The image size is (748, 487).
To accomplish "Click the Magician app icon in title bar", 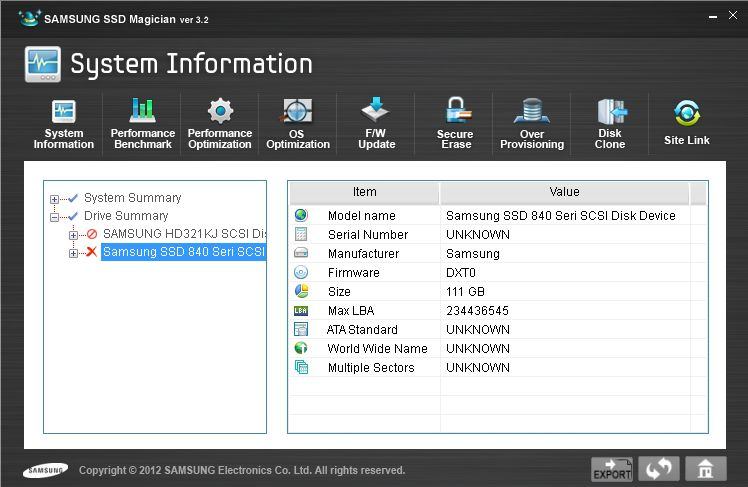I will tap(30, 19).
